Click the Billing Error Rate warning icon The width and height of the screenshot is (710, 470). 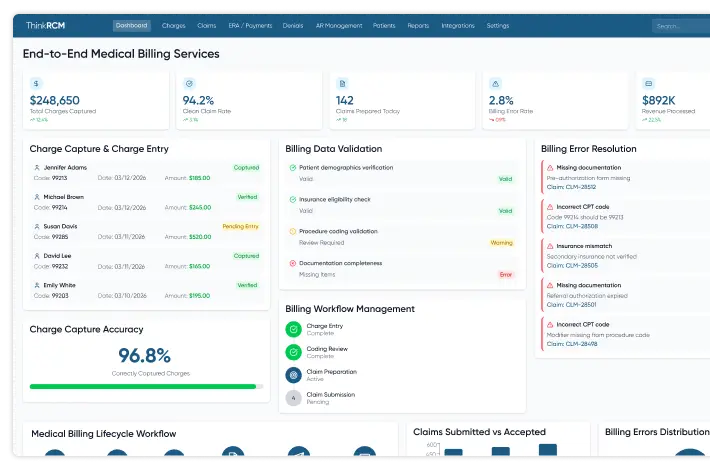[x=495, y=83]
